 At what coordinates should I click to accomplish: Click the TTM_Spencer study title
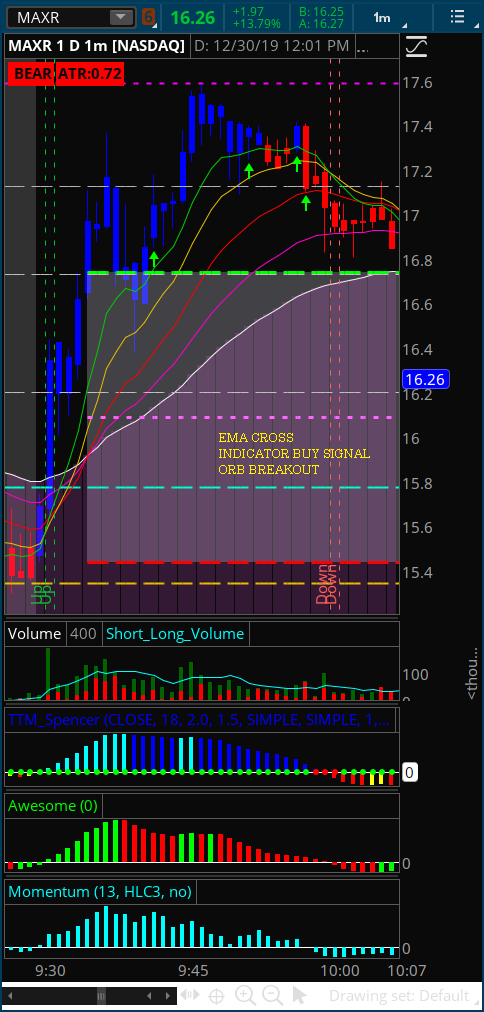click(199, 720)
